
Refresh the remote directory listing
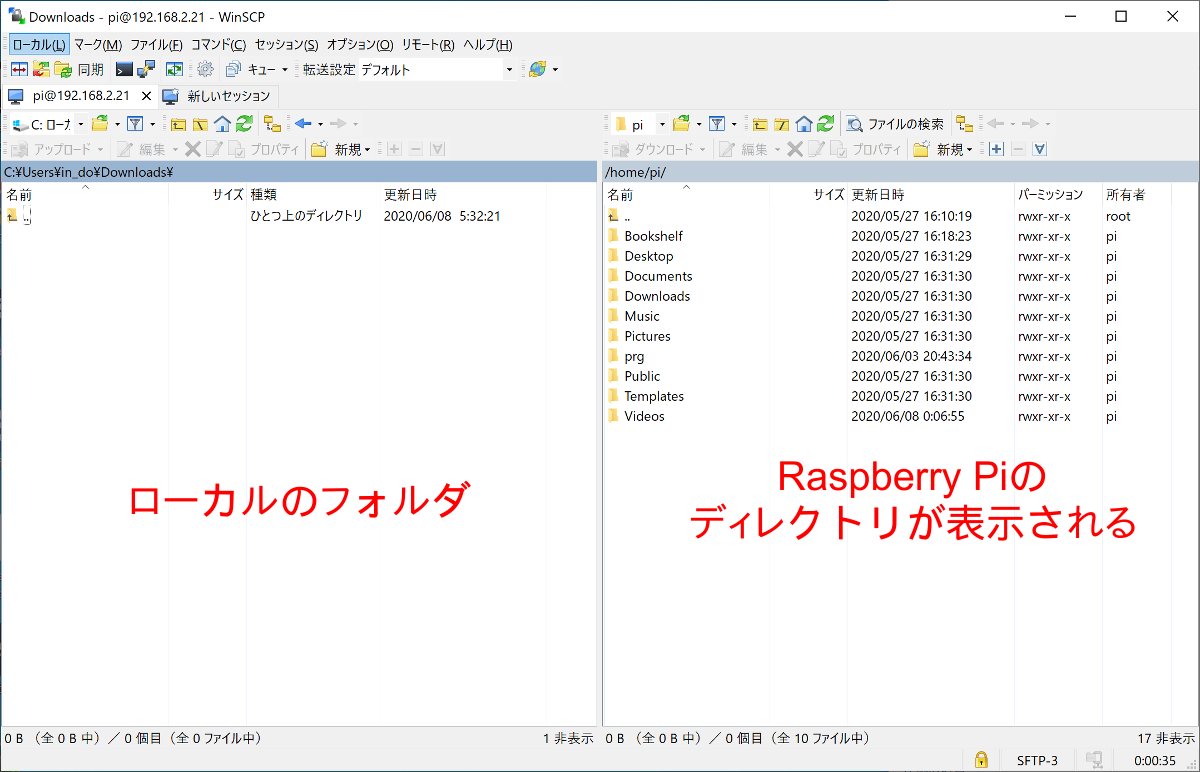(825, 124)
